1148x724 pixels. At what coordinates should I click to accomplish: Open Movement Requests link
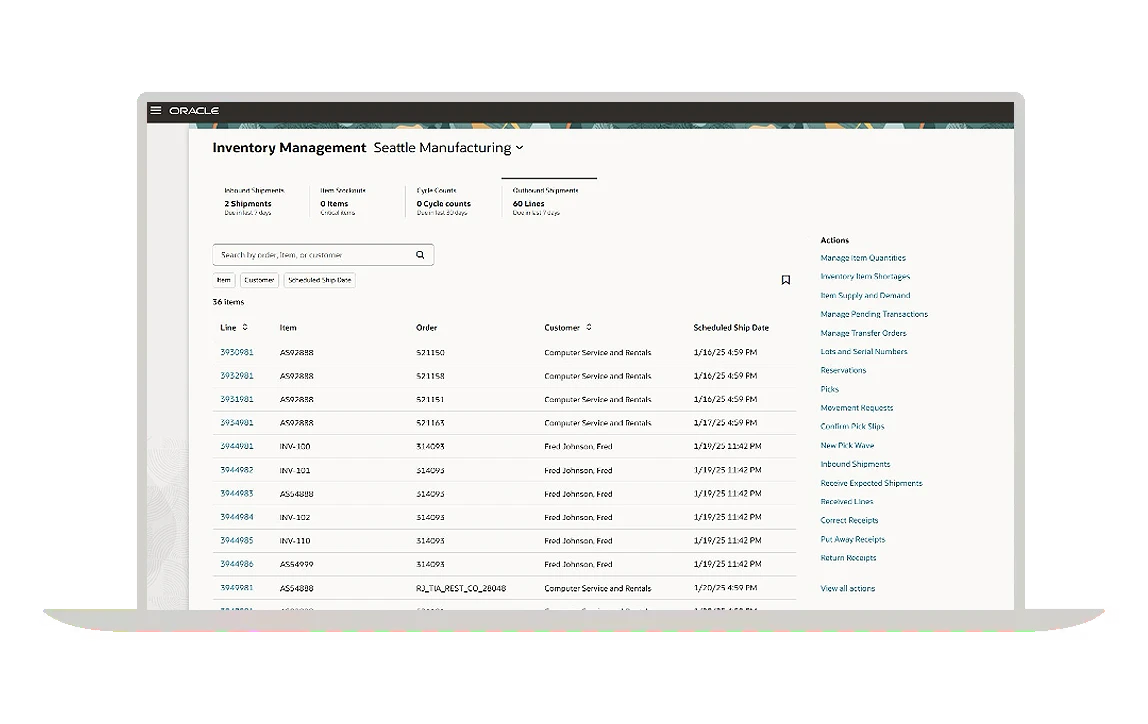click(x=857, y=408)
